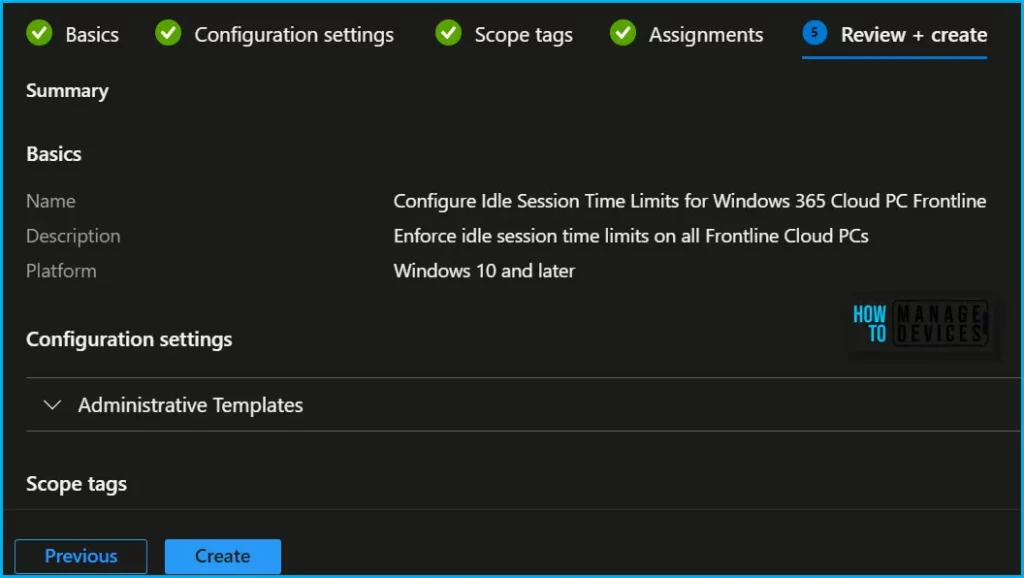Screen dimensions: 1024x578
Task: Click the Previous button
Action: [x=81, y=556]
